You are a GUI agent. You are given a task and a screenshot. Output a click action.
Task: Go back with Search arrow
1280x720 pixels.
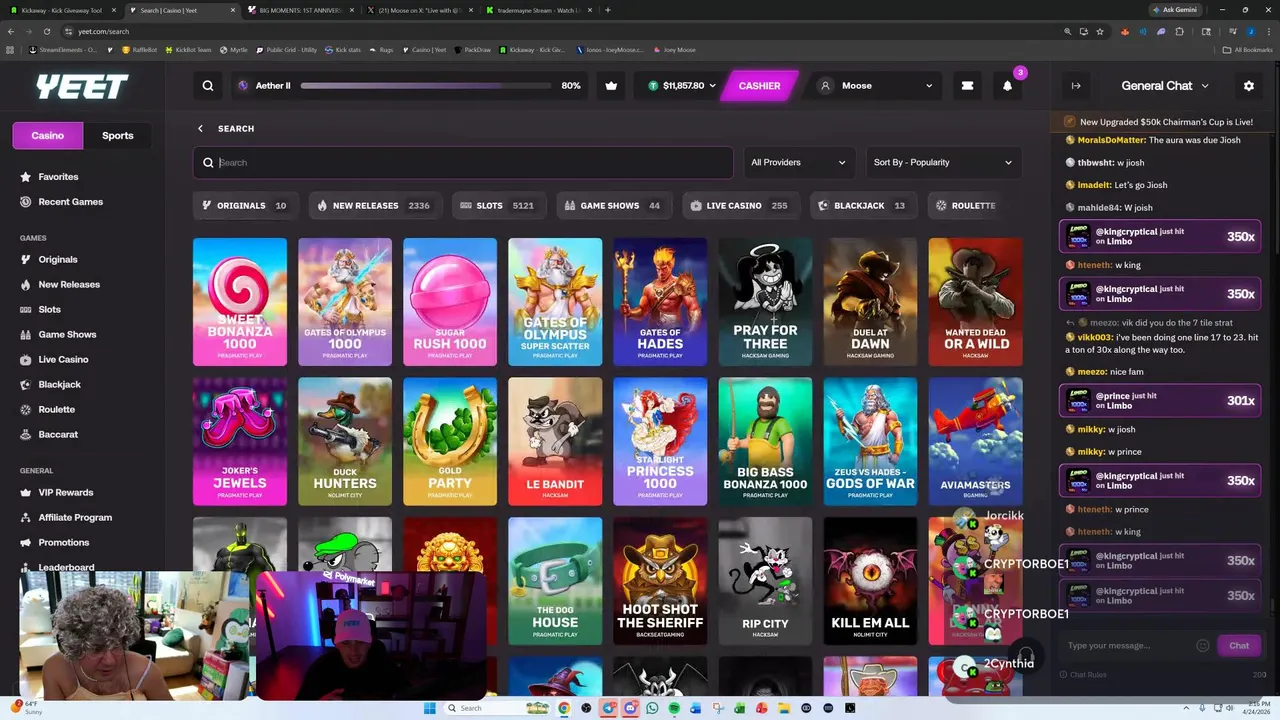pyautogui.click(x=200, y=128)
